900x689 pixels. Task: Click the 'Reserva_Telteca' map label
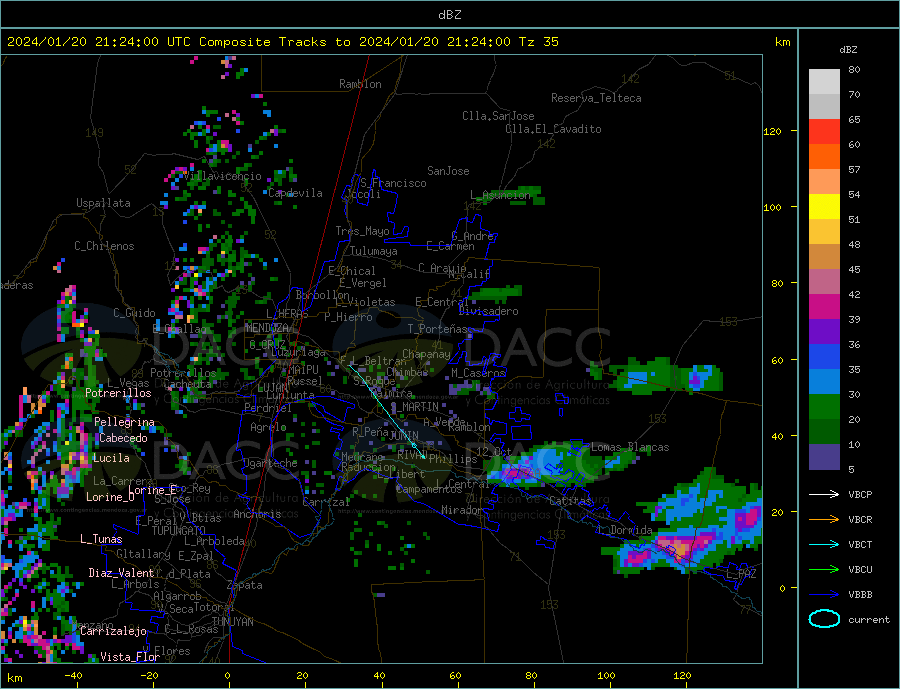pyautogui.click(x=596, y=98)
